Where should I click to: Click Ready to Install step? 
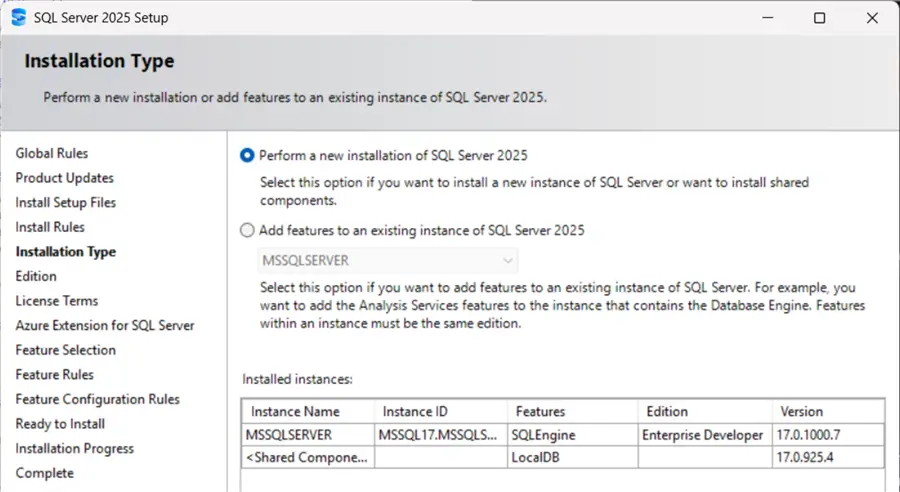click(x=60, y=424)
